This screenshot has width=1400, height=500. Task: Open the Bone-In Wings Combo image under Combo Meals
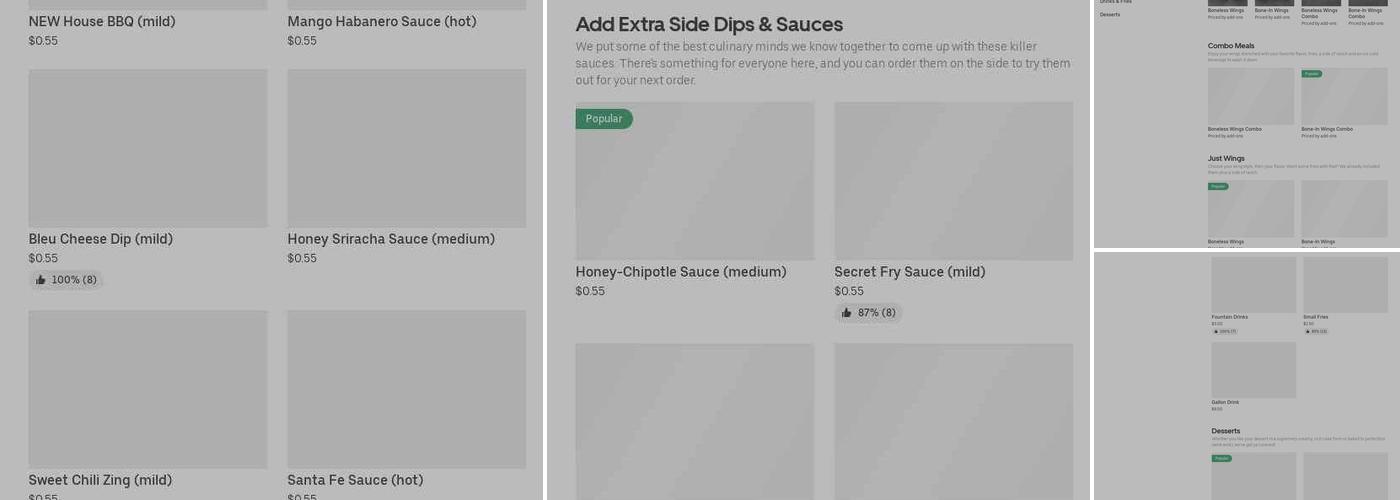point(1344,96)
